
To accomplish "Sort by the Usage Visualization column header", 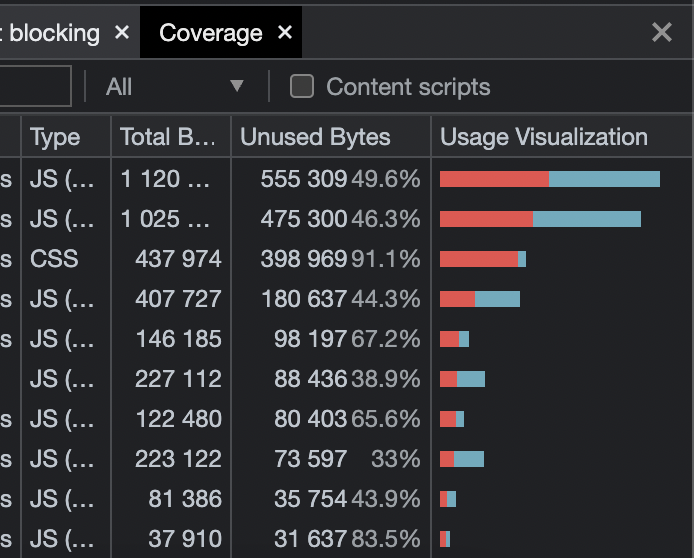I will pyautogui.click(x=562, y=137).
